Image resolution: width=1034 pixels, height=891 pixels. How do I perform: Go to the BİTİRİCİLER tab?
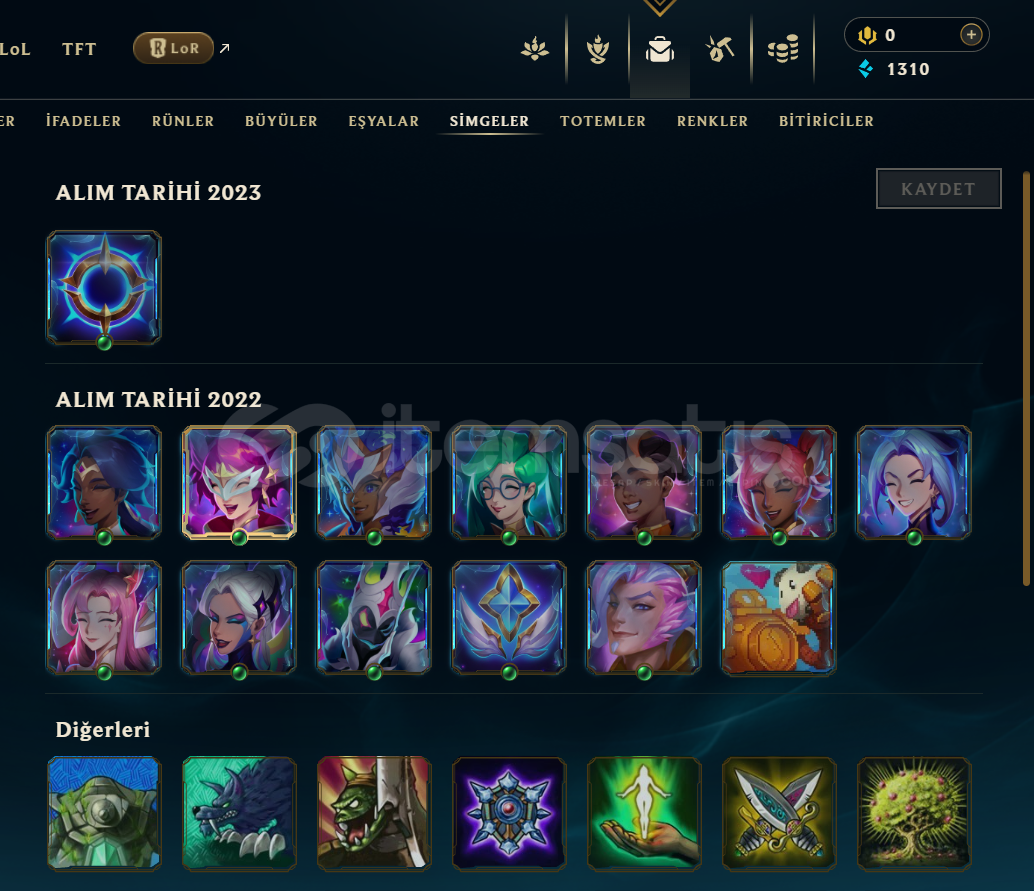[x=826, y=121]
